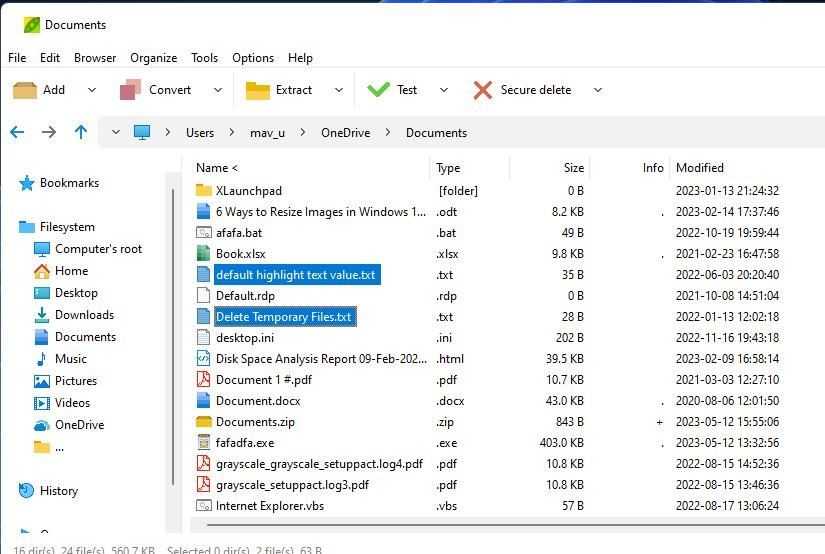Open the Add button dropdown arrow
Image resolution: width=825 pixels, height=554 pixels.
click(x=92, y=90)
